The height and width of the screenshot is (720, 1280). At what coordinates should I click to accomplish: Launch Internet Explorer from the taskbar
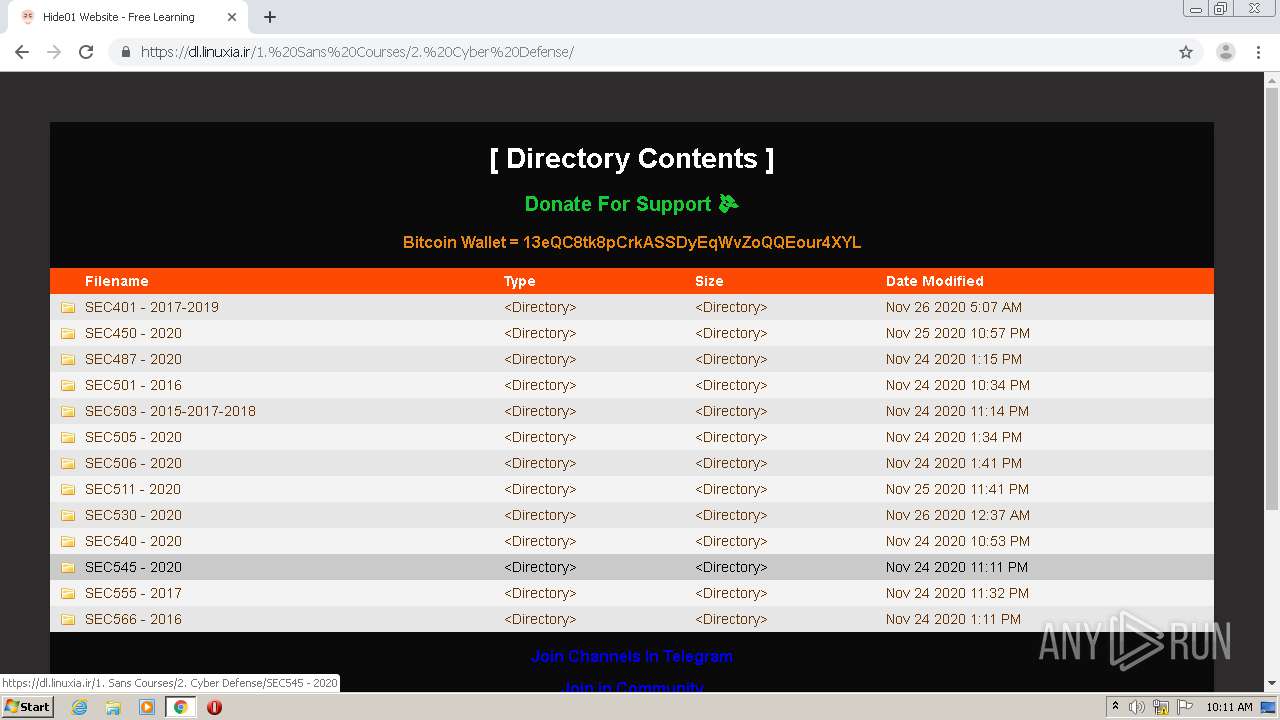click(x=79, y=707)
